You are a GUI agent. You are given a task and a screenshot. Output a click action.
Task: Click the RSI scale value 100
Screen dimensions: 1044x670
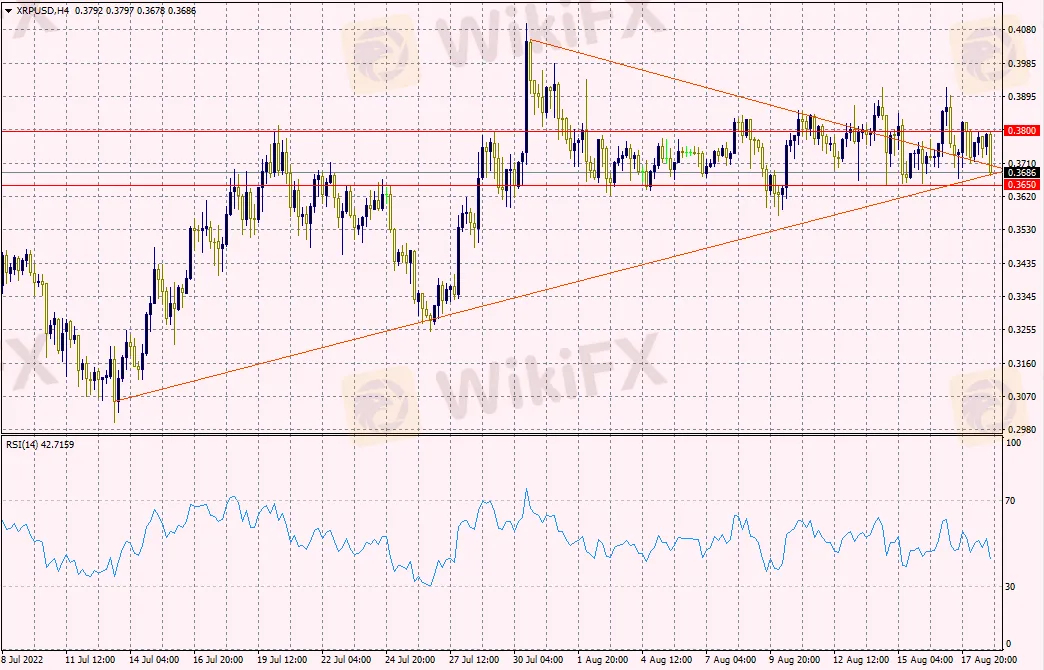1013,443
